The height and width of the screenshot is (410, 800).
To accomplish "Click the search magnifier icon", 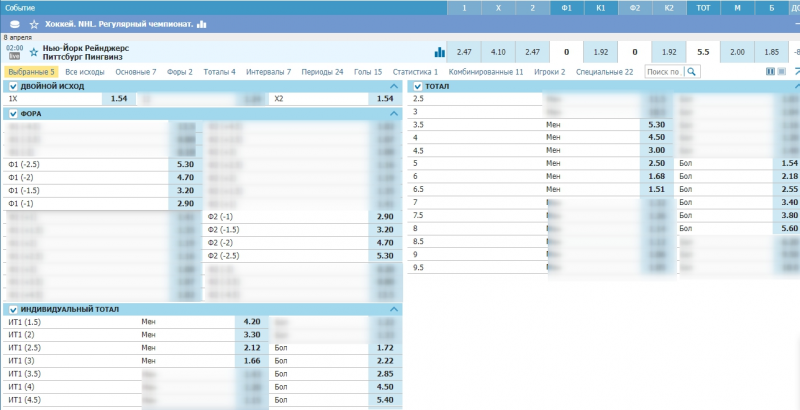I will [x=691, y=72].
